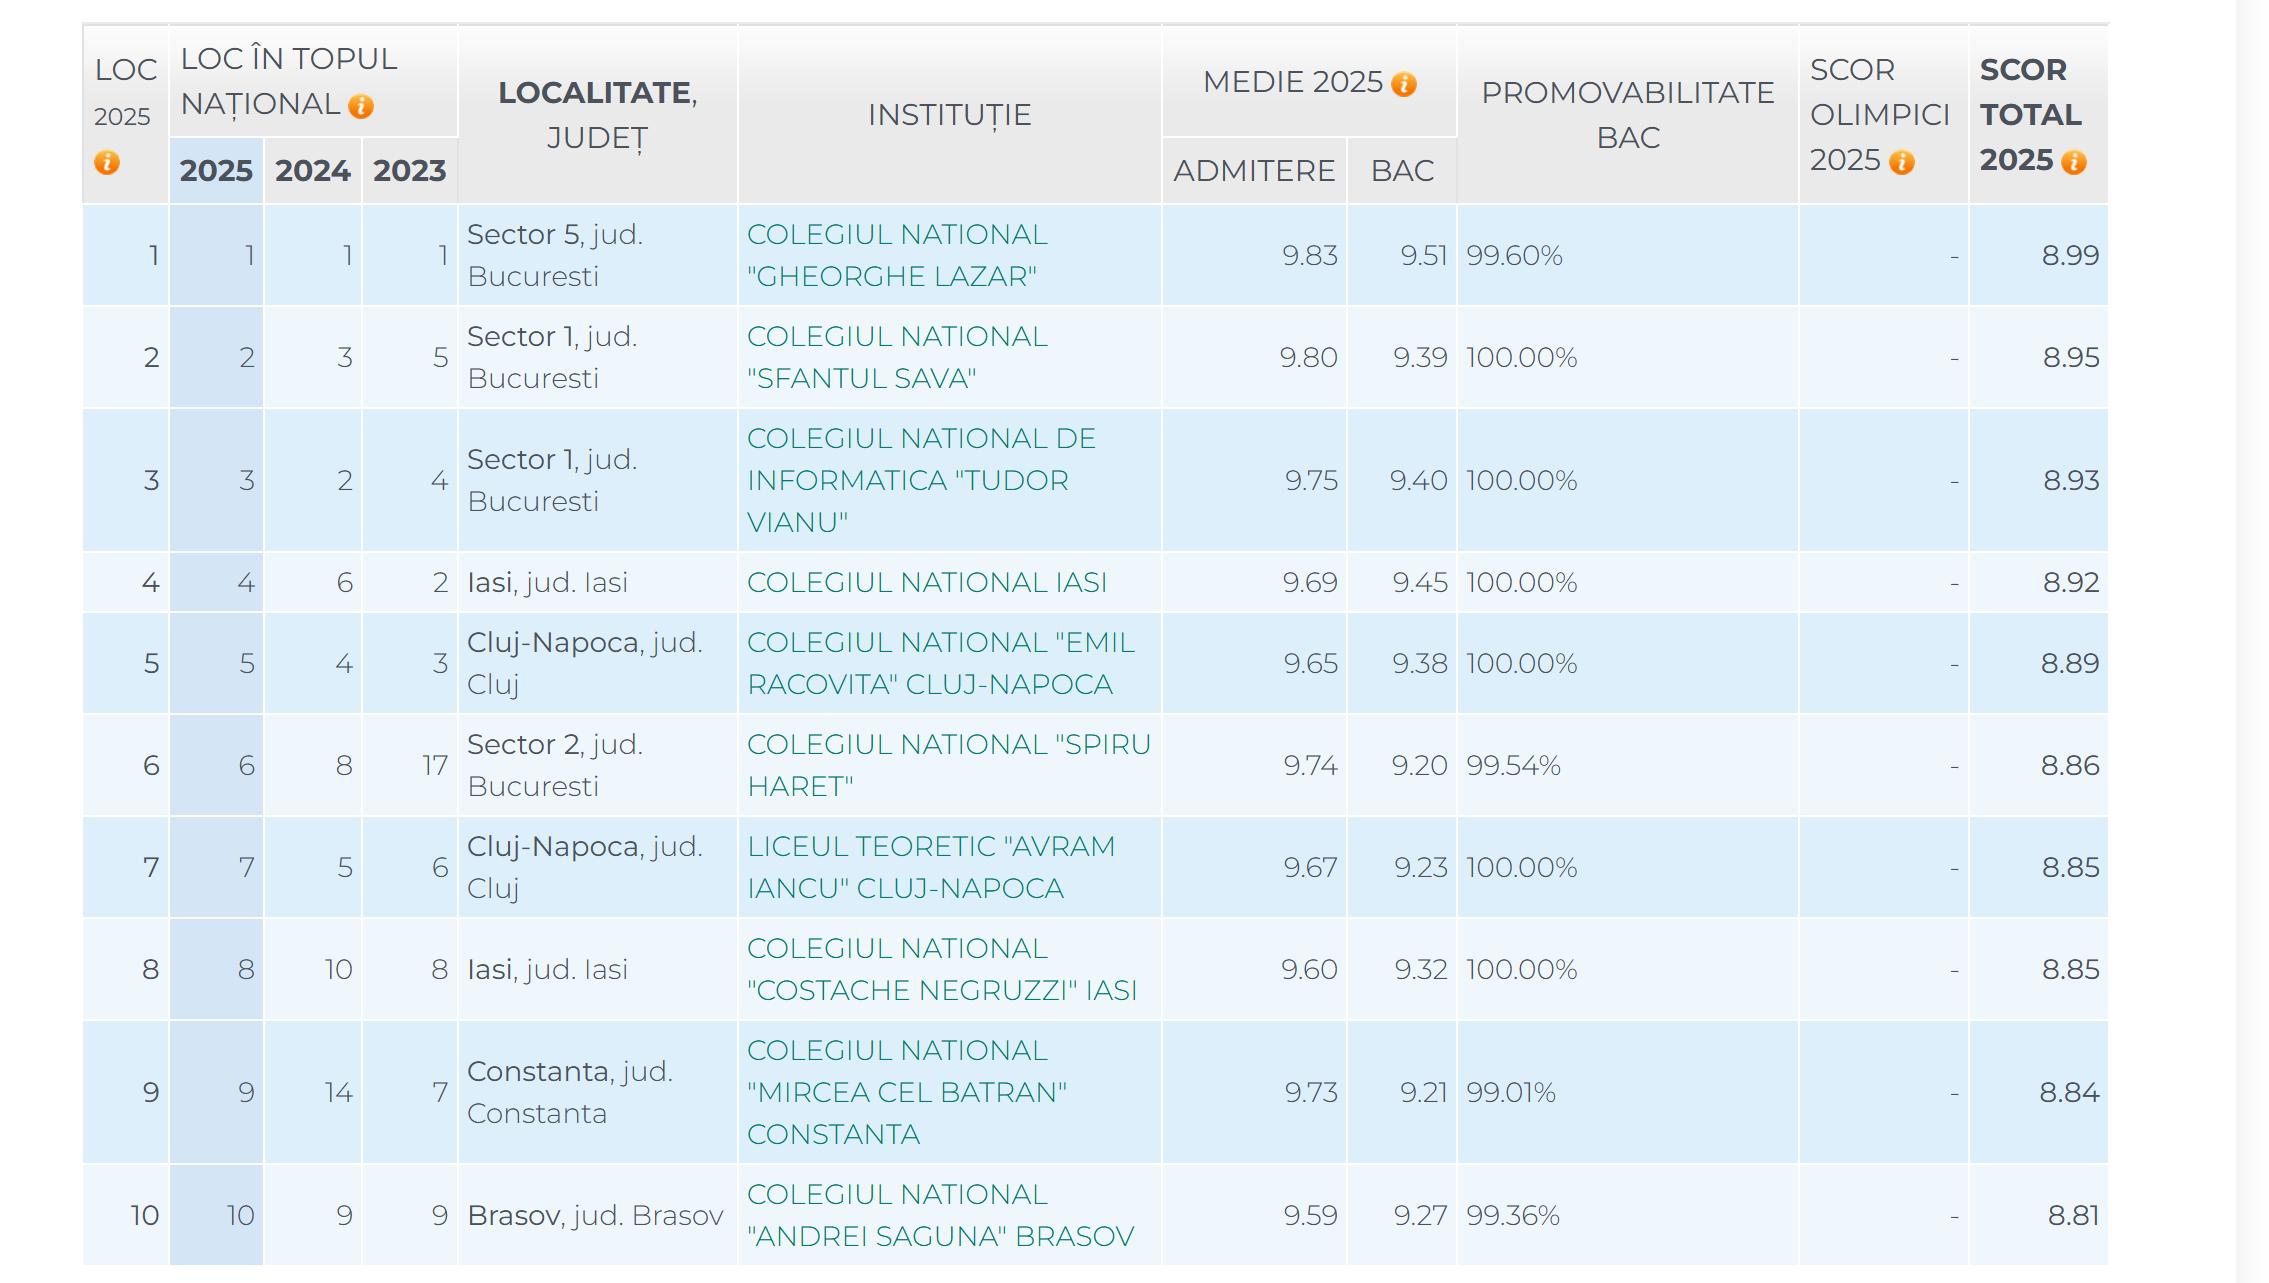Click info icon next to MEDIE 2025
This screenshot has width=2269, height=1283.
pos(1404,84)
